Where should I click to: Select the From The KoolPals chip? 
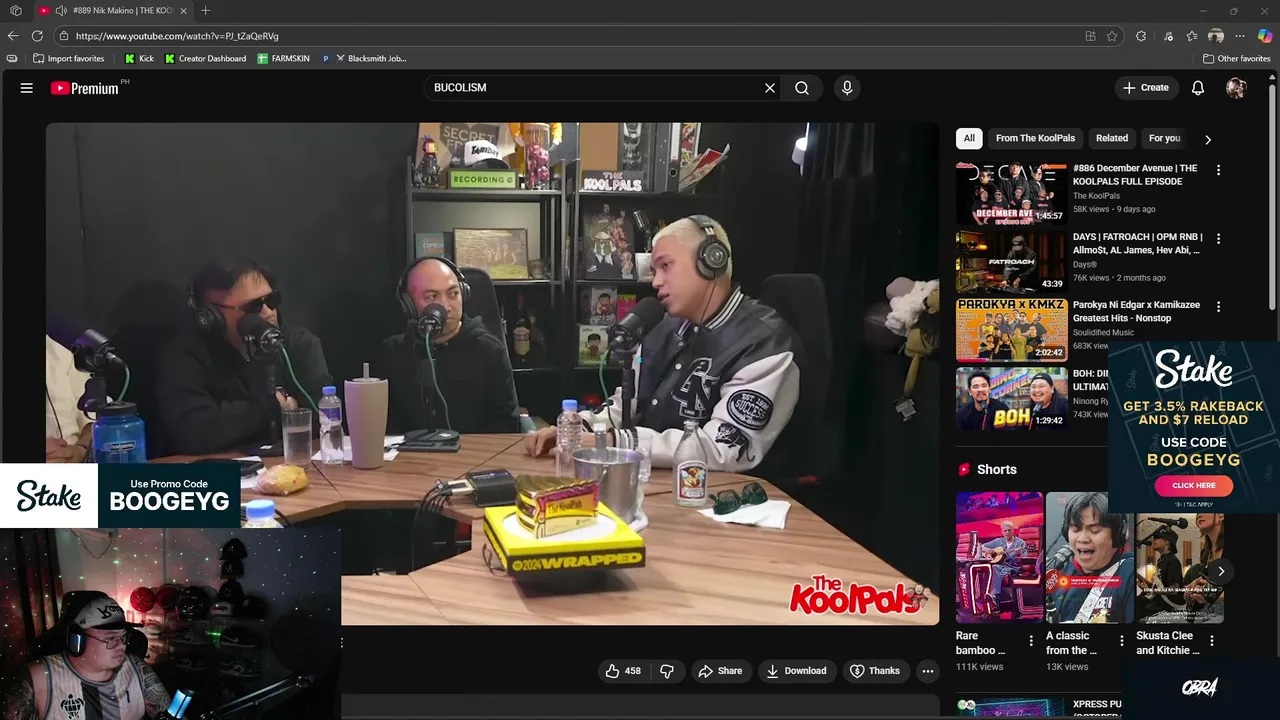coord(1035,138)
